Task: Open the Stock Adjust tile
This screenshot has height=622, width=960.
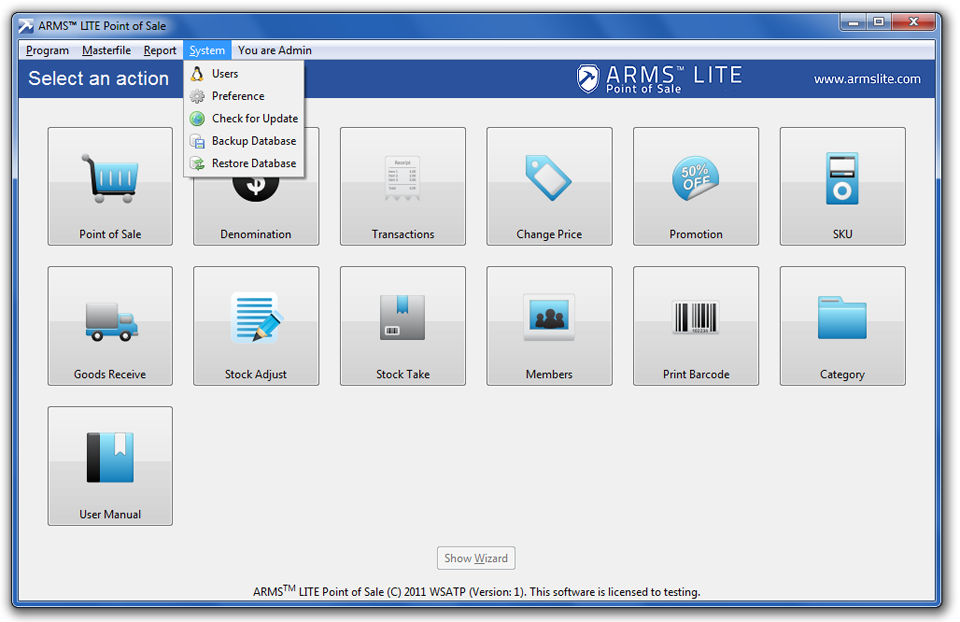Action: pos(256,326)
